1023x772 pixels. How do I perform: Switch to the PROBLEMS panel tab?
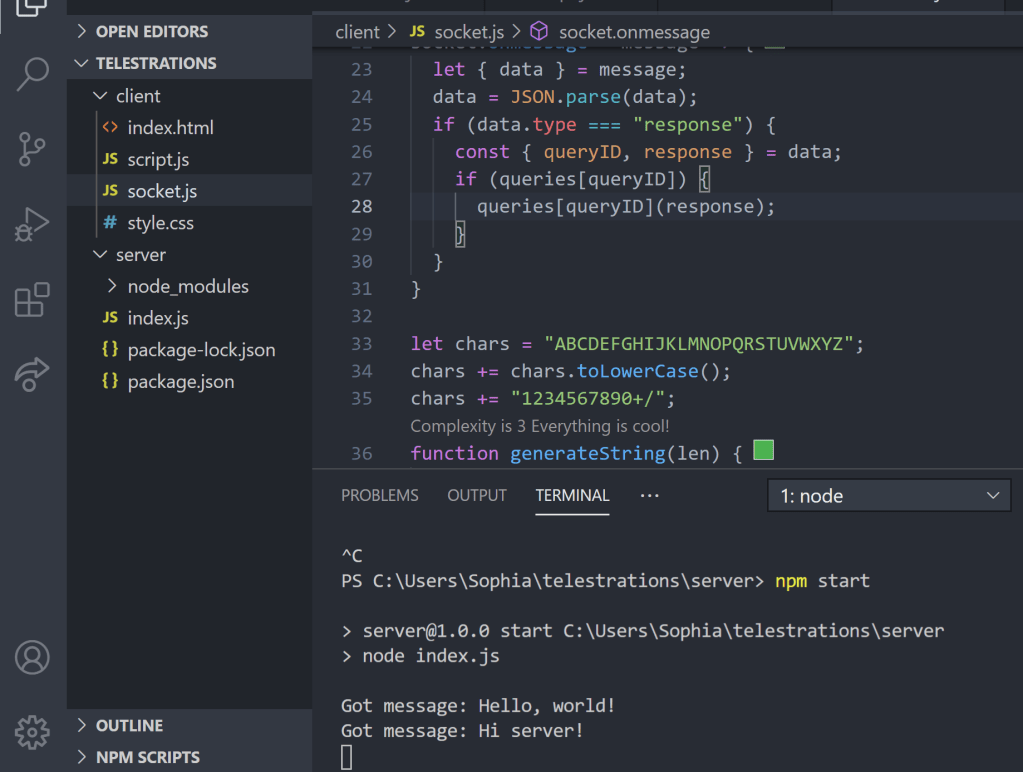pyautogui.click(x=380, y=496)
